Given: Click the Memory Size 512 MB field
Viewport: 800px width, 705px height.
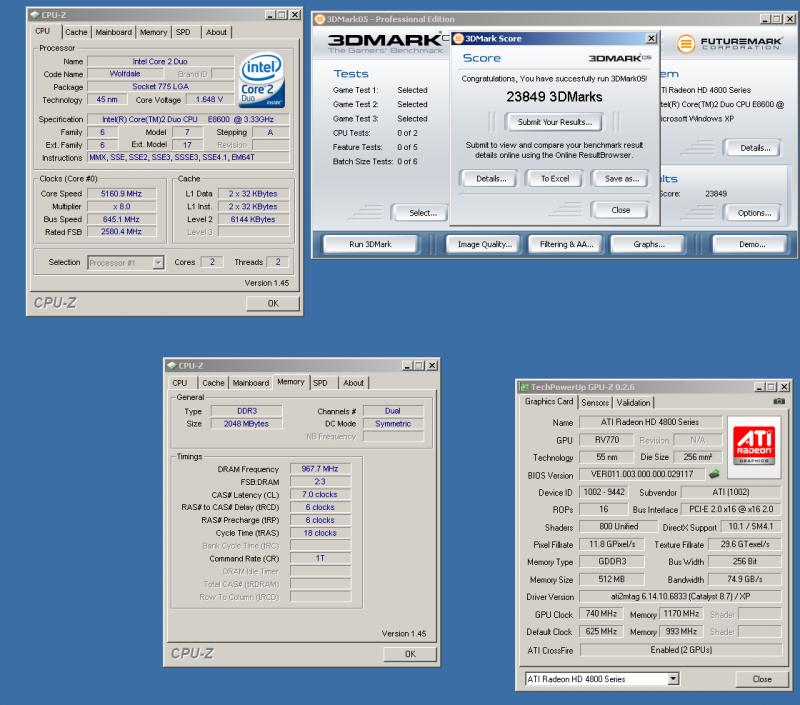Looking at the screenshot, I should [x=611, y=579].
